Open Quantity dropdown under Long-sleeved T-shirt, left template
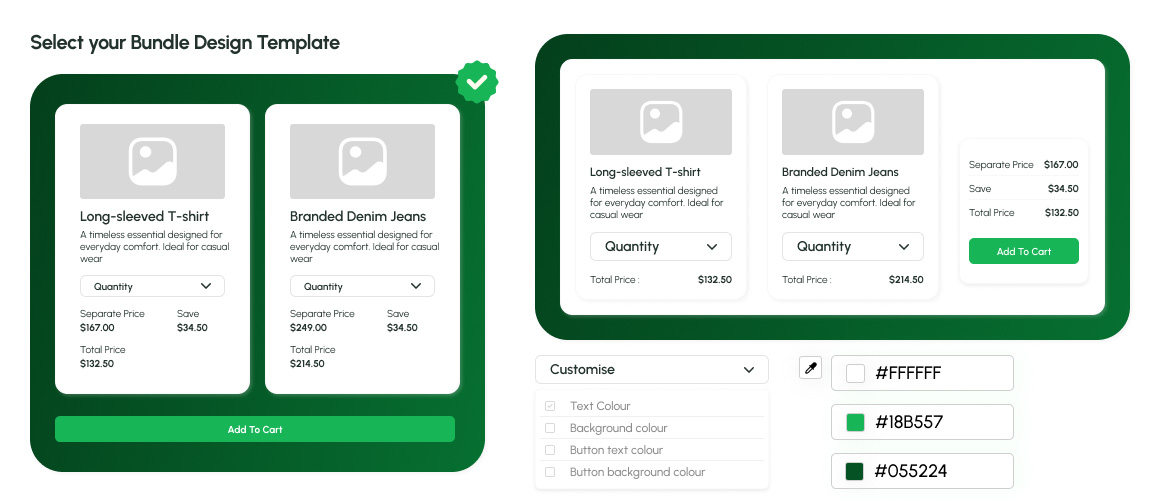 [x=152, y=286]
